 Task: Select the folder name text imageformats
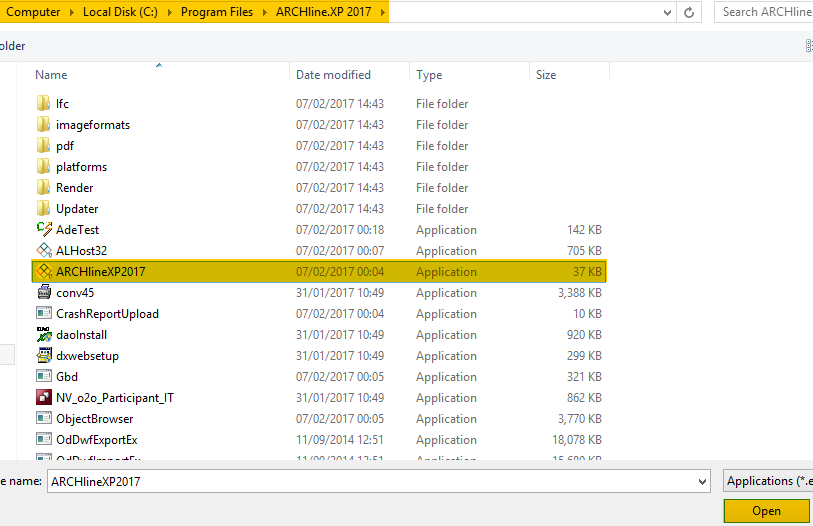[x=93, y=124]
